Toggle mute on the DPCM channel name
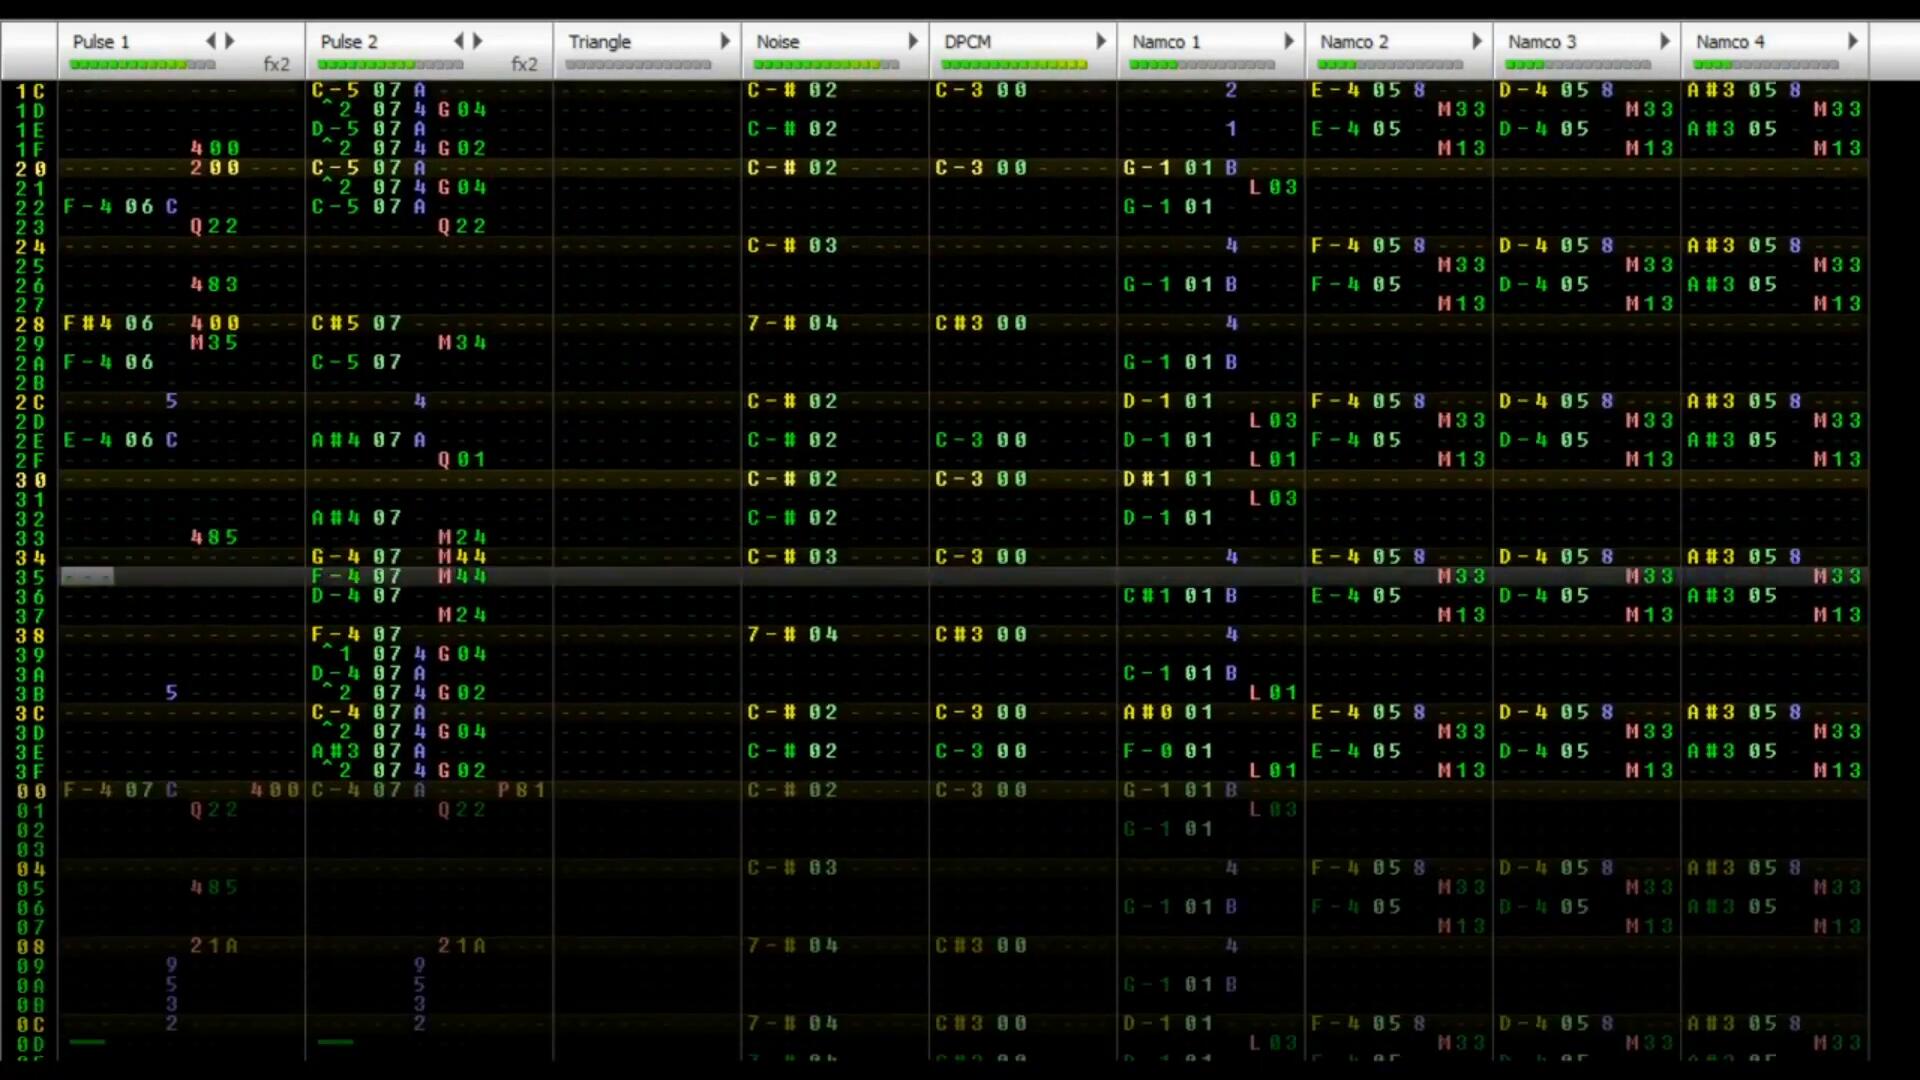This screenshot has width=1920, height=1080. tap(967, 42)
